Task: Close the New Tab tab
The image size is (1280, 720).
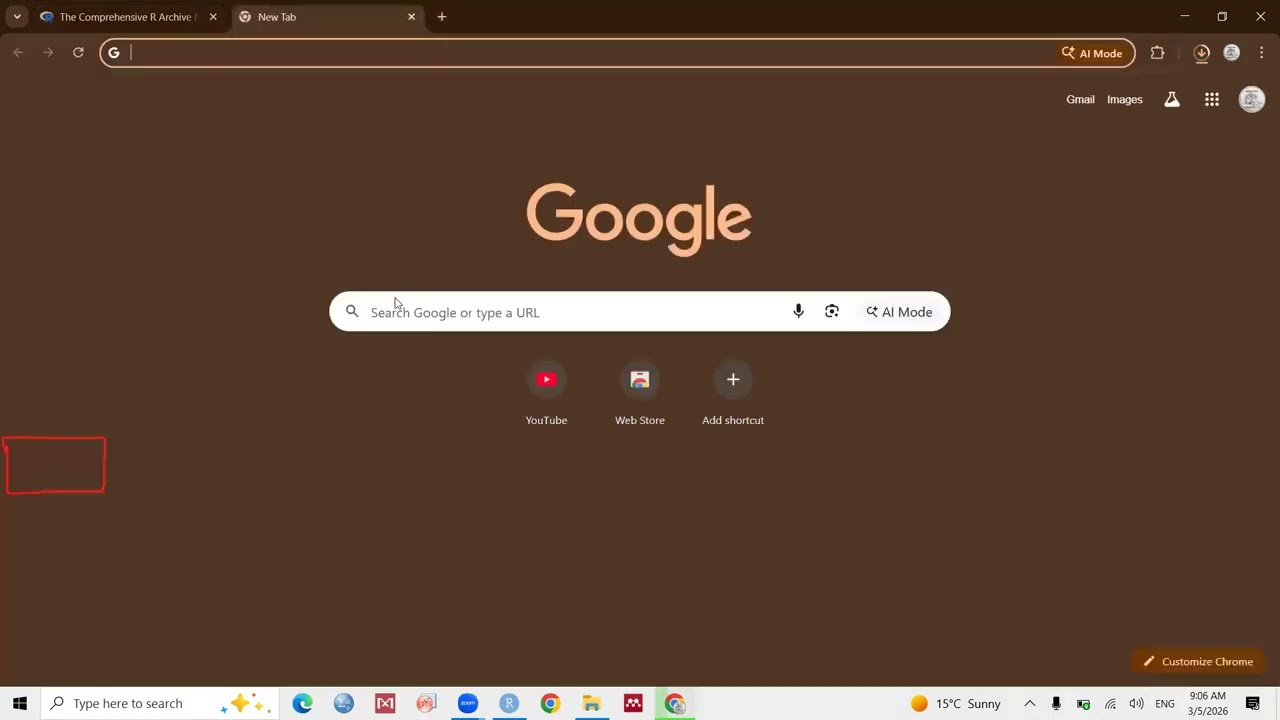Action: point(411,17)
